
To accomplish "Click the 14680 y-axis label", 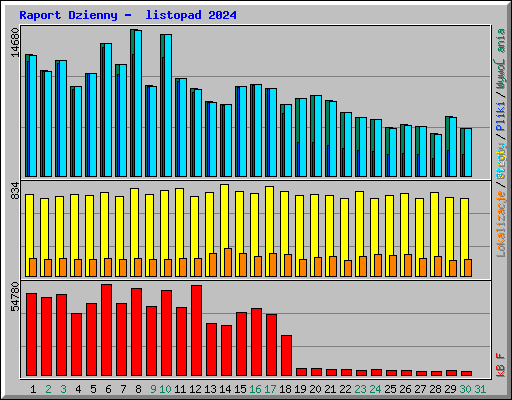I will pyautogui.click(x=15, y=42).
